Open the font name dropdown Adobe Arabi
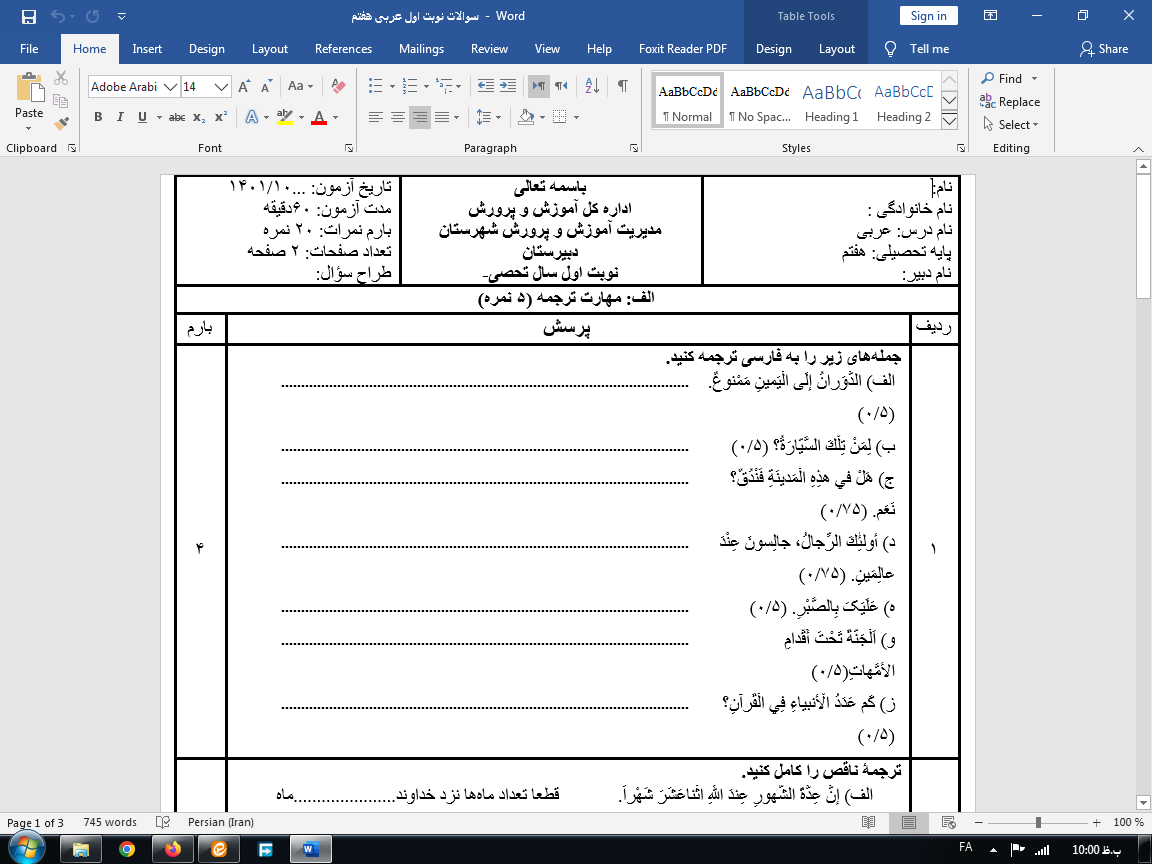The width and height of the screenshot is (1152, 864). point(170,87)
